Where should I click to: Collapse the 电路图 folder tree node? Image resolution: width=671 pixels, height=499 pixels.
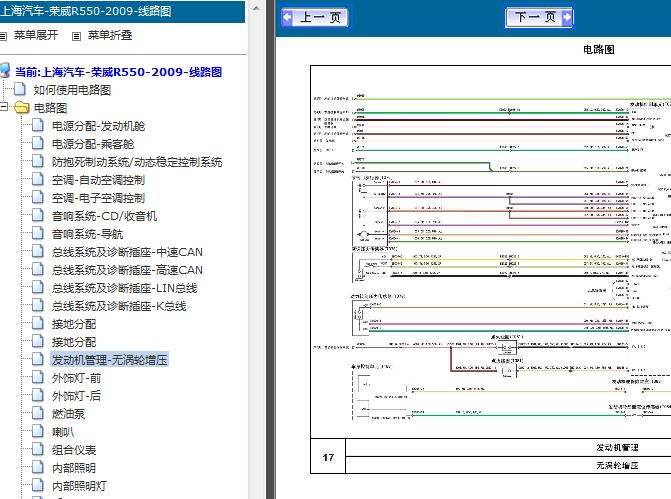point(4,107)
